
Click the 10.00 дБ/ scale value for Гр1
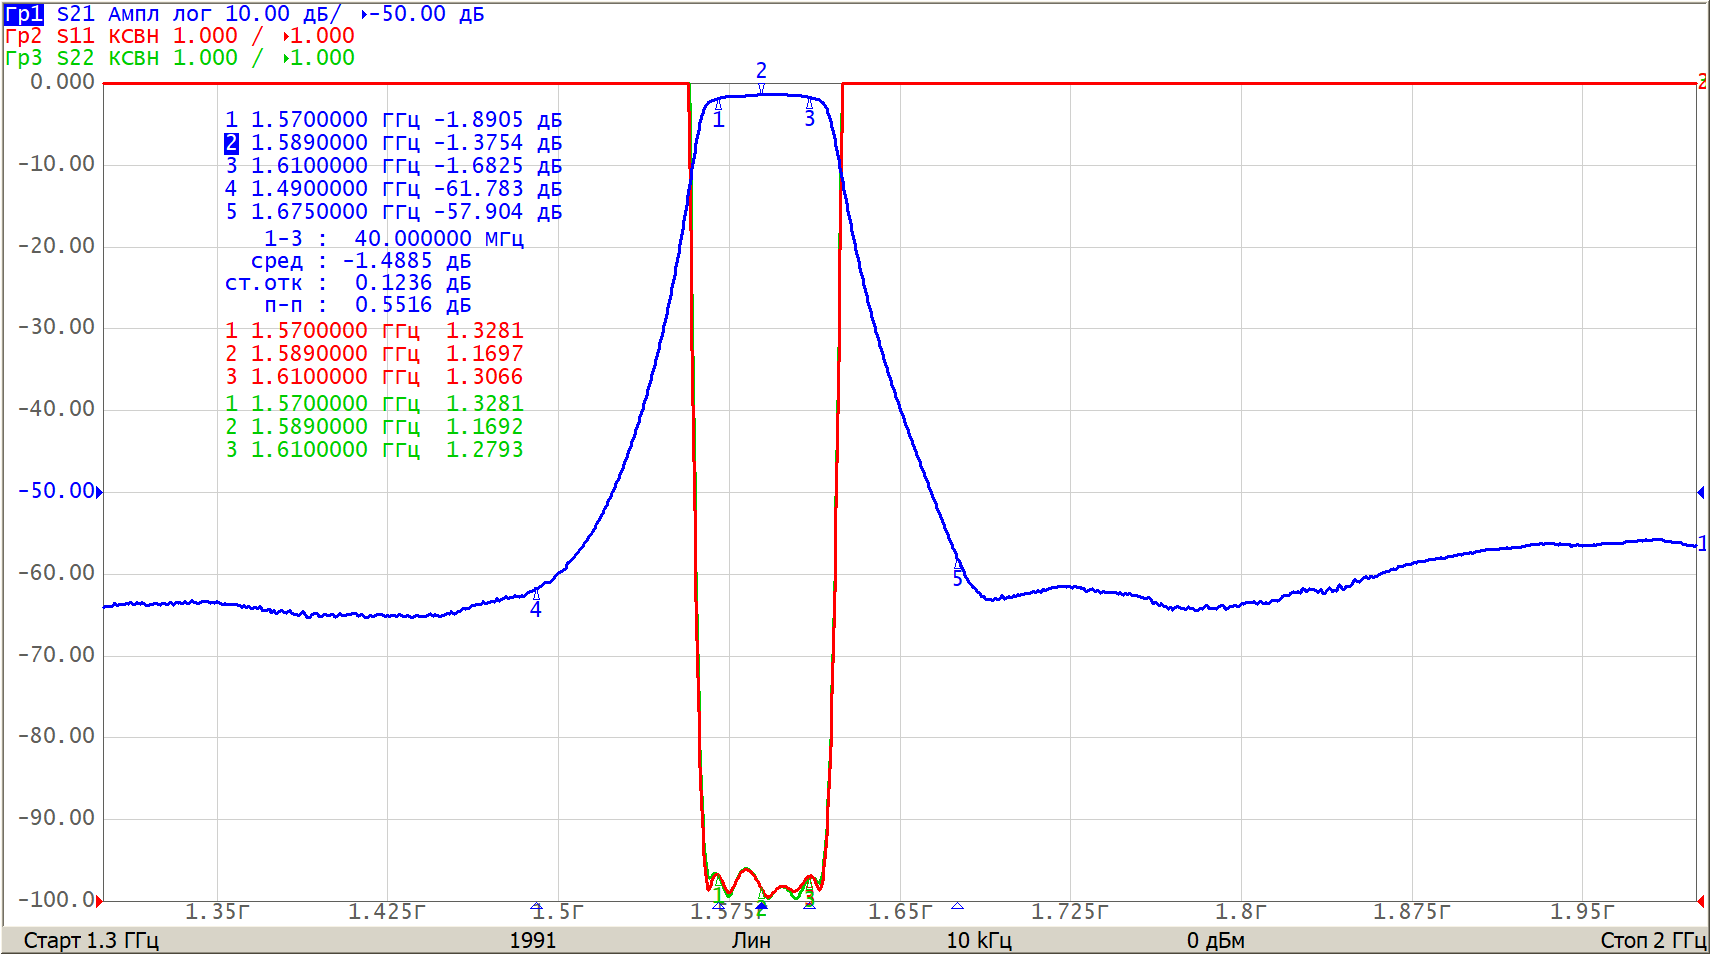tap(282, 14)
